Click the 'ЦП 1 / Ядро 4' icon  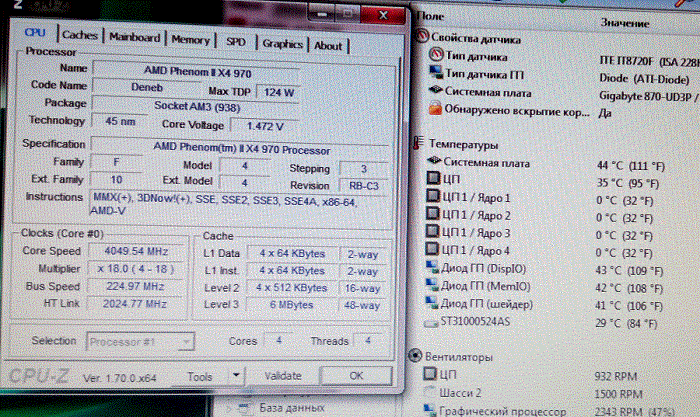[432, 248]
